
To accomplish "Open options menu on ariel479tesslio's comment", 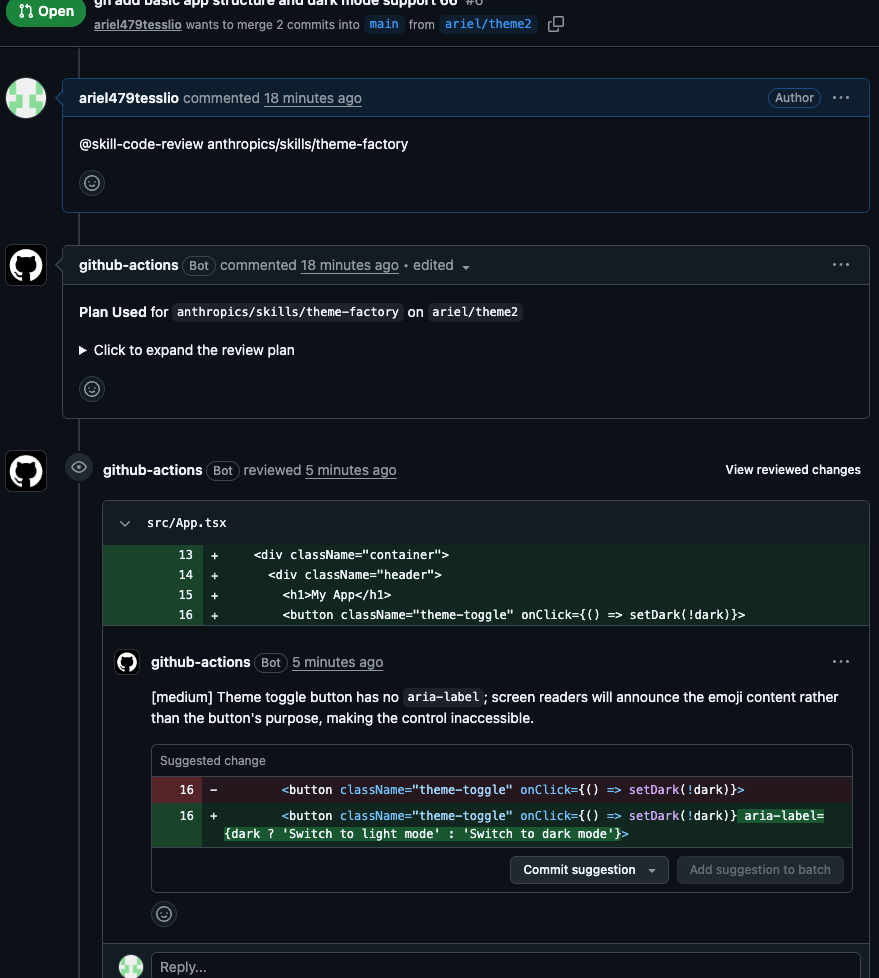I will pyautogui.click(x=840, y=98).
